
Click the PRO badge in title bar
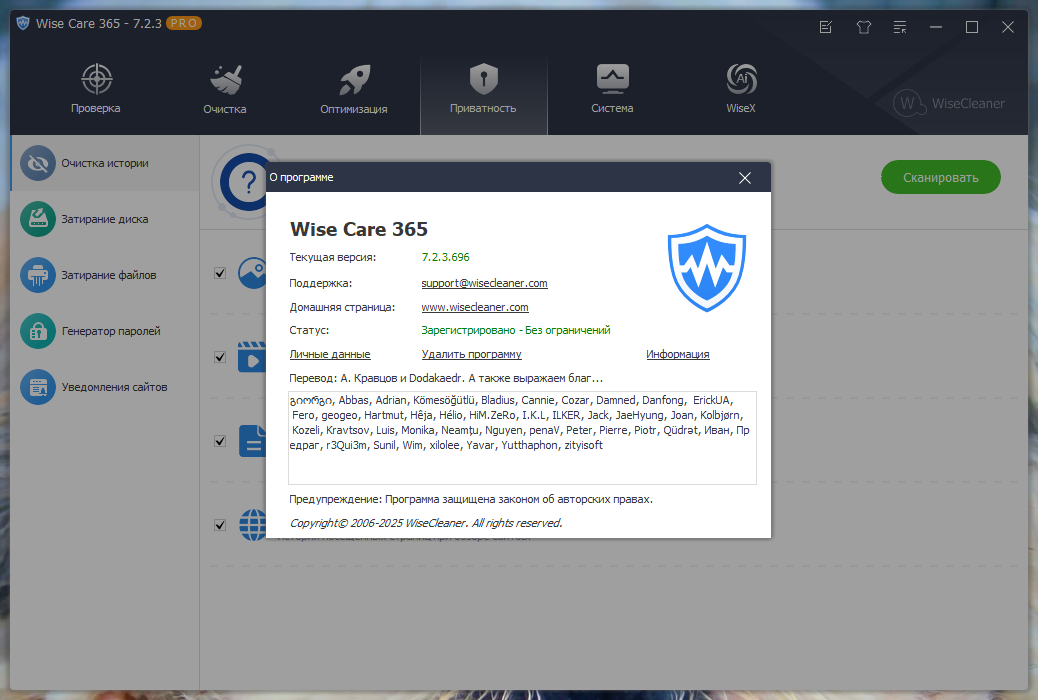[183, 23]
